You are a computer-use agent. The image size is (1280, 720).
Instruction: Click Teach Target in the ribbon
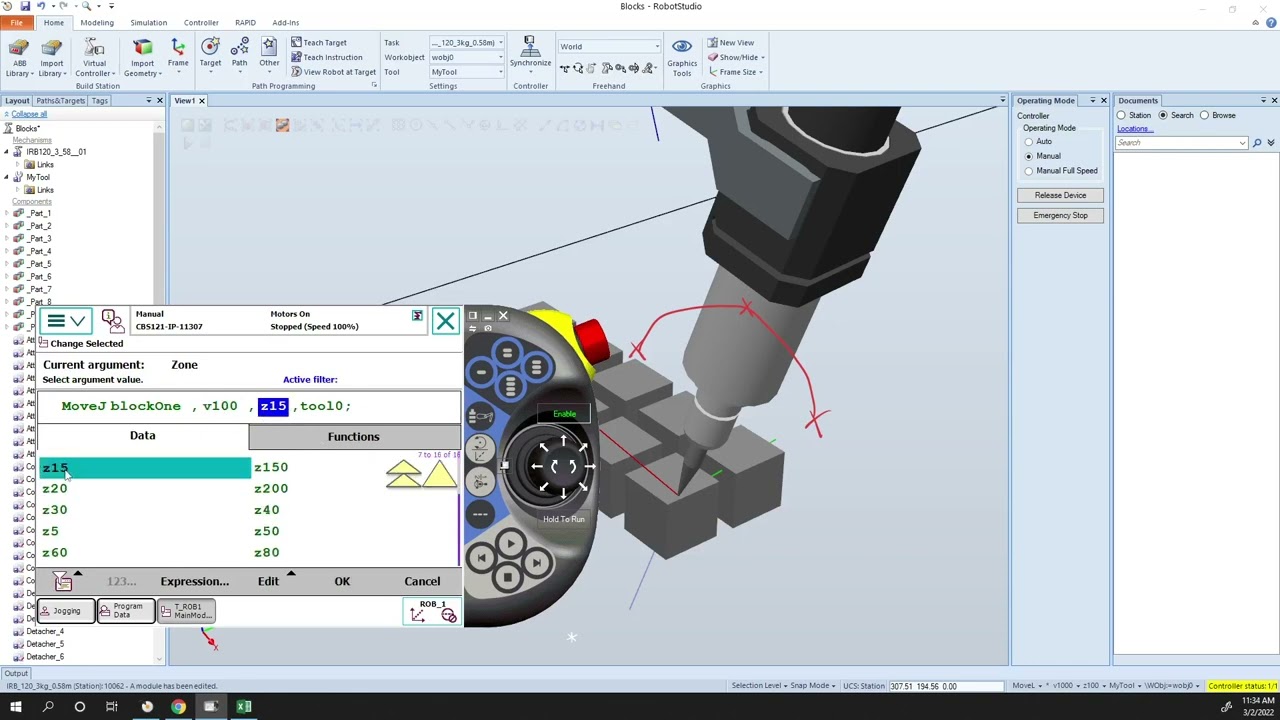click(x=319, y=43)
